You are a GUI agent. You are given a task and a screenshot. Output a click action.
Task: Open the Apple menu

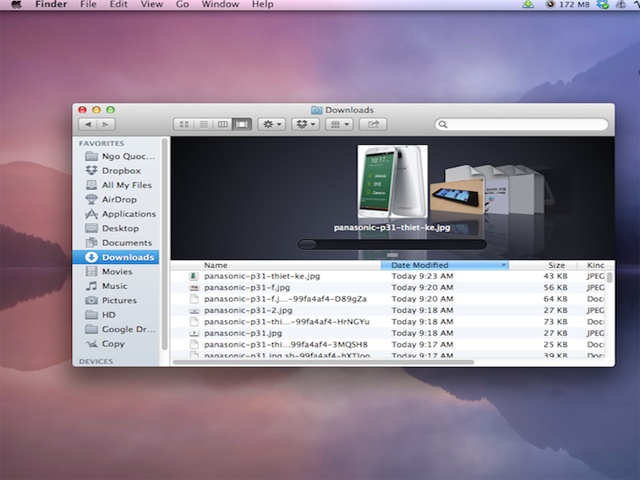[16, 4]
